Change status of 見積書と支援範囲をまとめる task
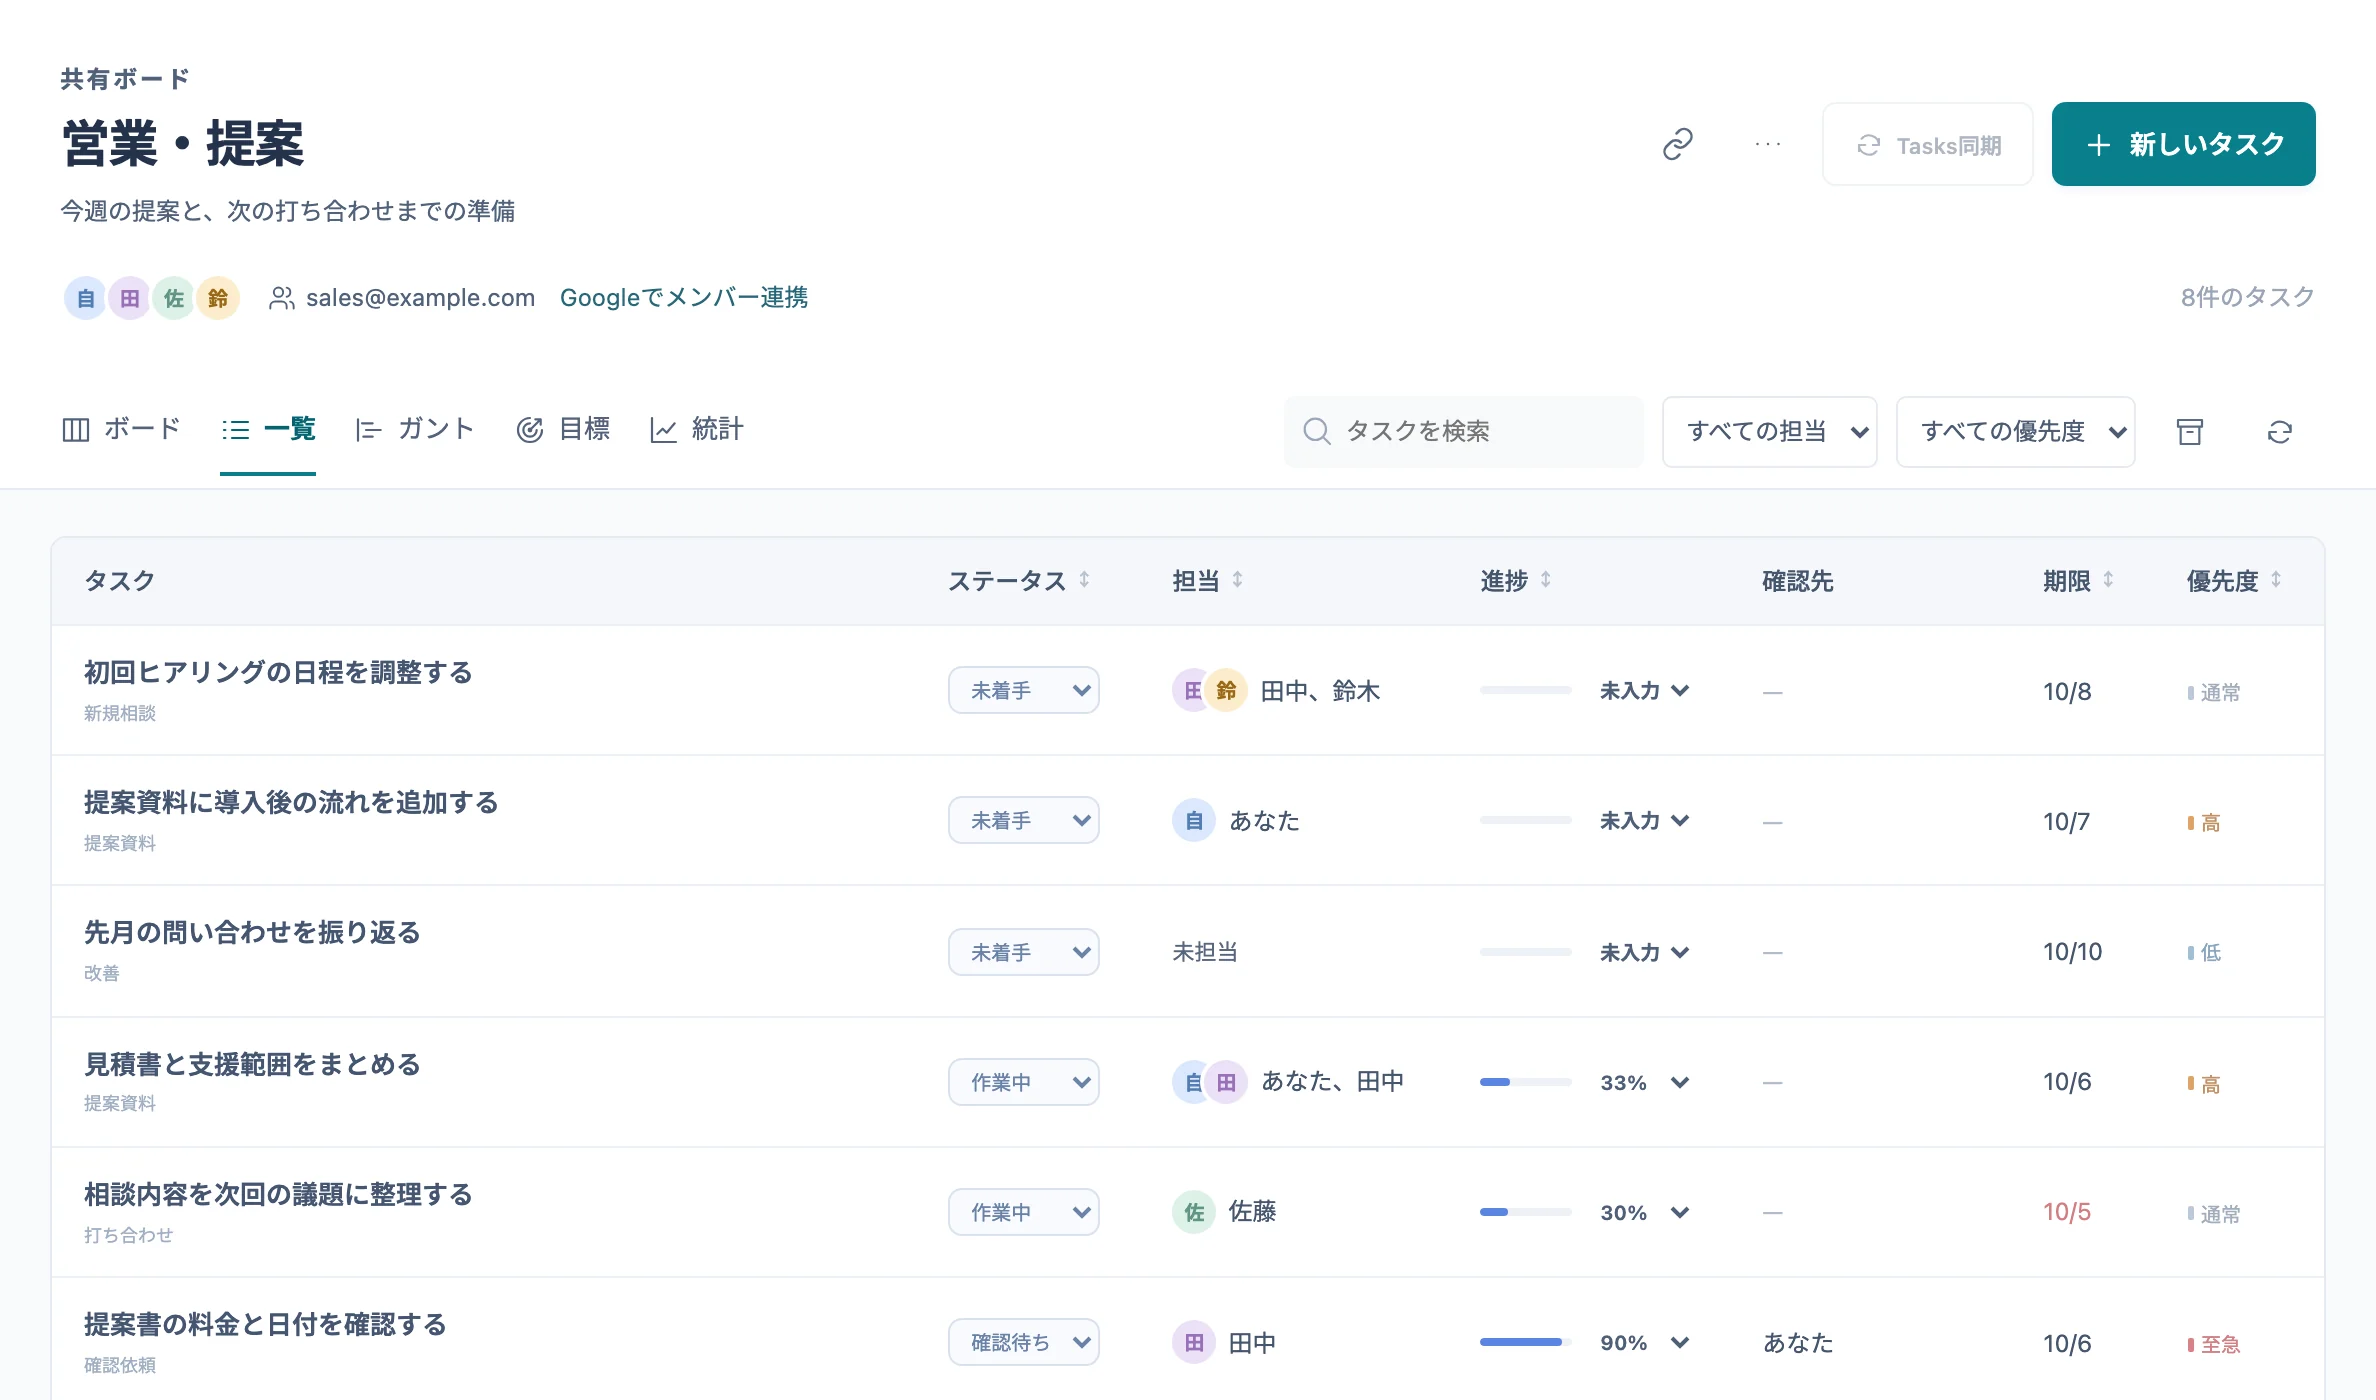 click(x=1024, y=1082)
